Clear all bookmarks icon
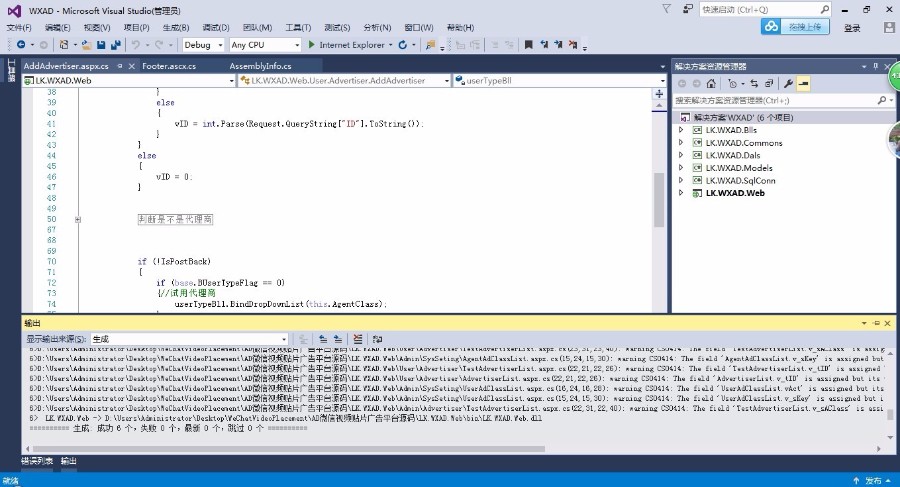Image resolution: width=900 pixels, height=487 pixels. tap(572, 45)
